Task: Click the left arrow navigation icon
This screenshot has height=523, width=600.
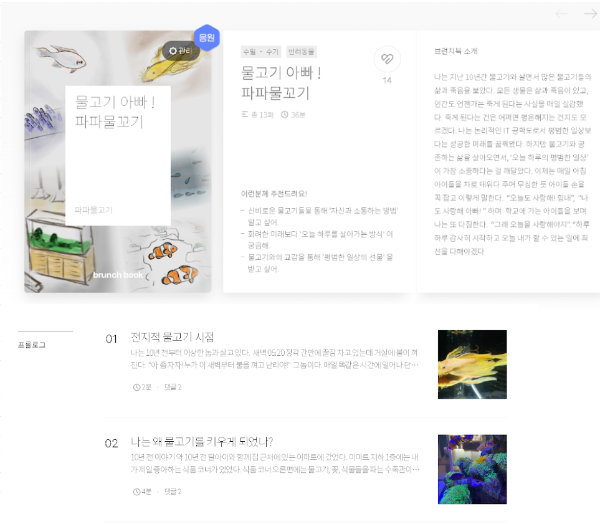Action: (x=561, y=14)
